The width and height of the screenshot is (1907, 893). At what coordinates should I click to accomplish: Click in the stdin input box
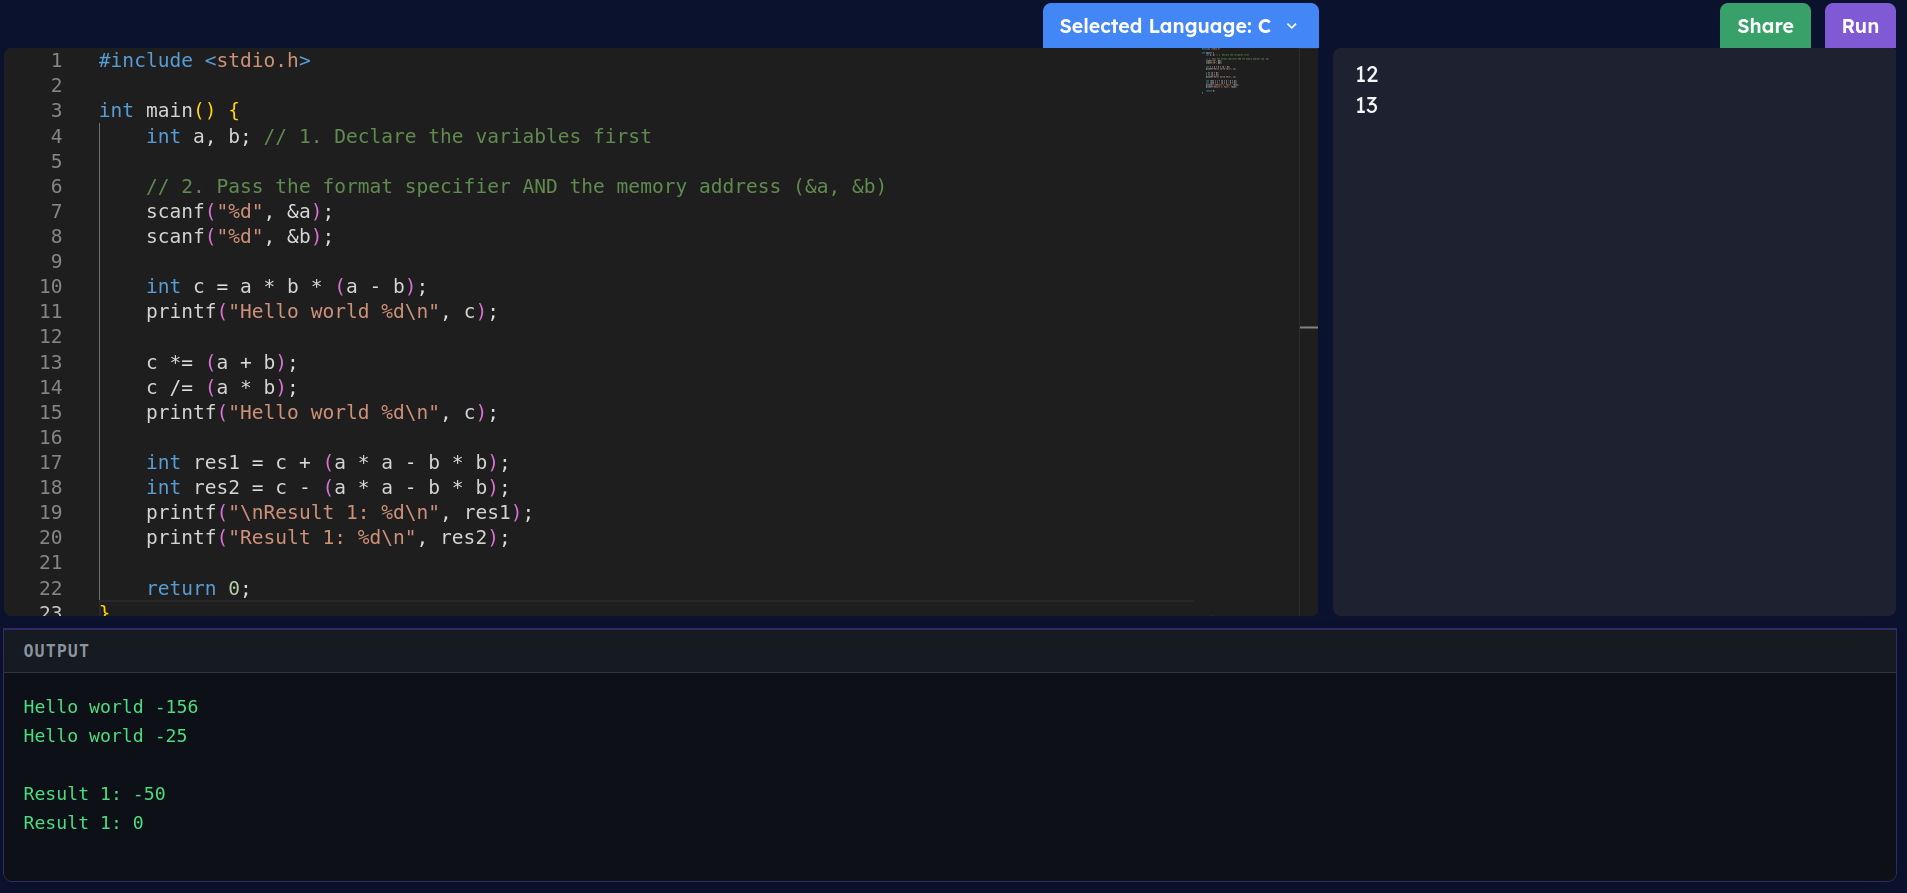pos(1614,332)
